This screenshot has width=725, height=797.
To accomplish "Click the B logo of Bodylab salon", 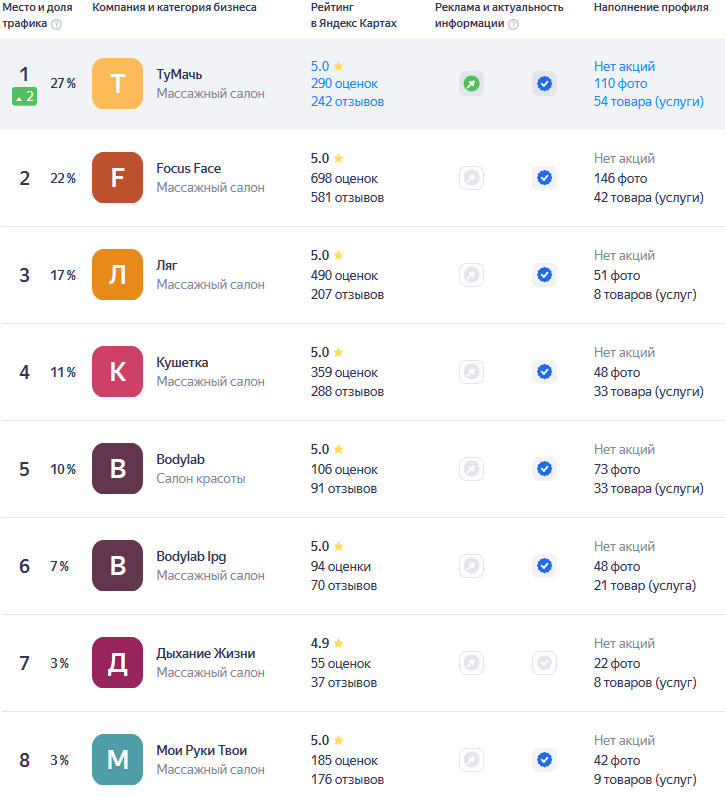I will coord(117,469).
